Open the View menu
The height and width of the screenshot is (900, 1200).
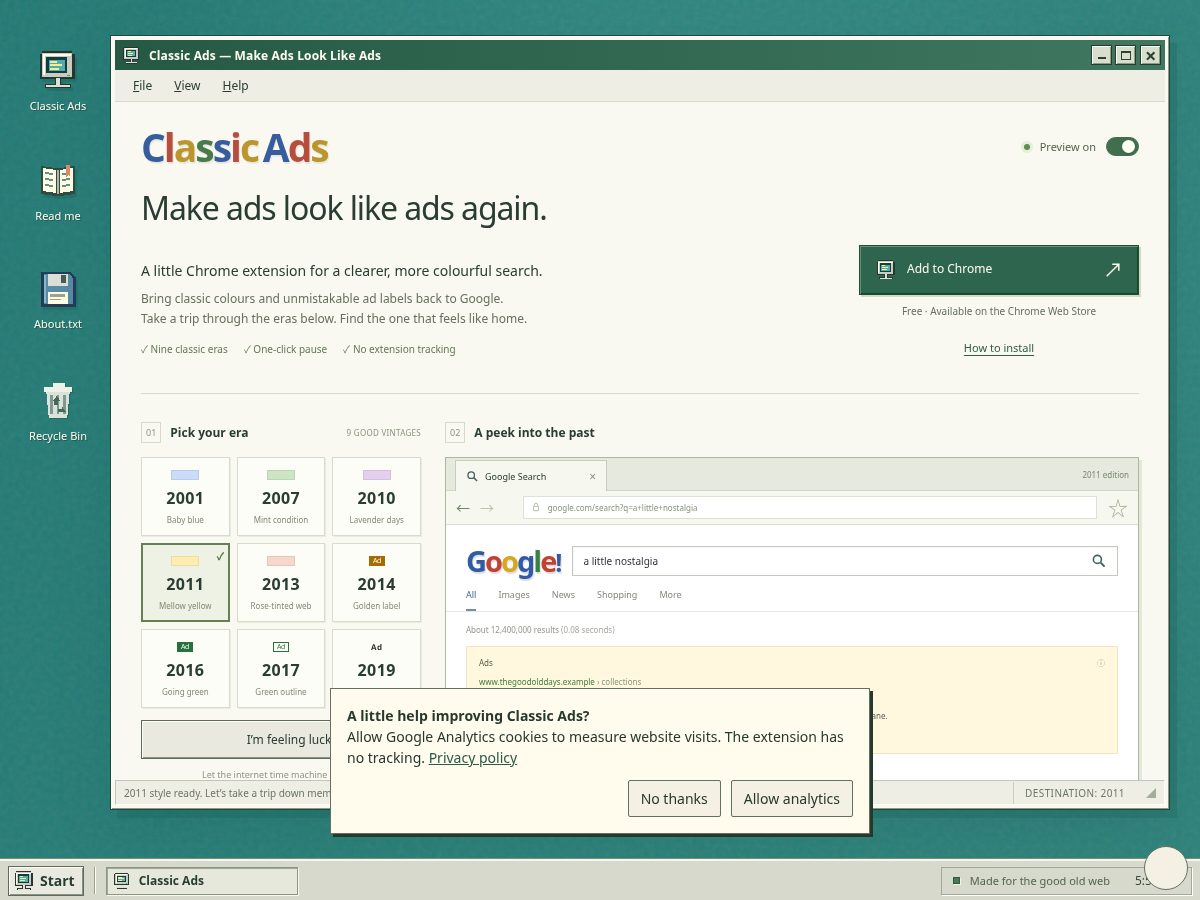[187, 86]
